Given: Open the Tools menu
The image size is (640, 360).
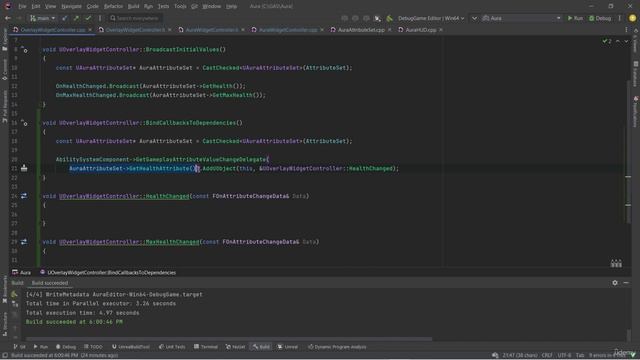Looking at the screenshot, I should click(x=180, y=6).
